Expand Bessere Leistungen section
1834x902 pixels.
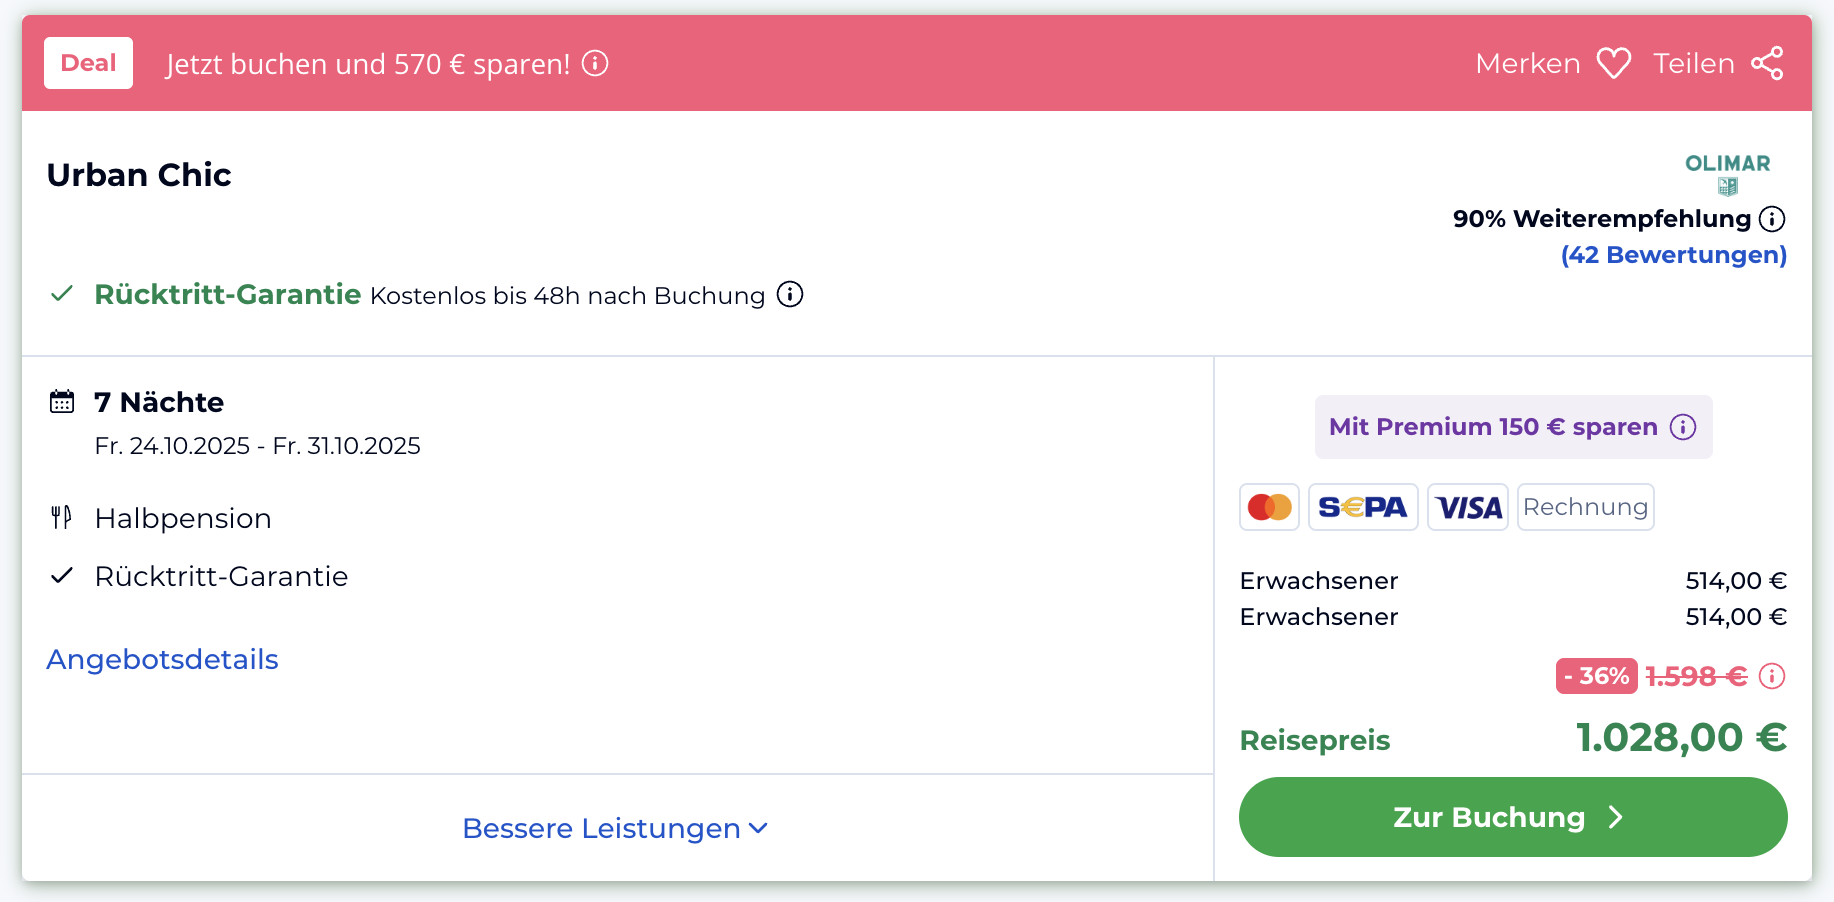coord(601,829)
